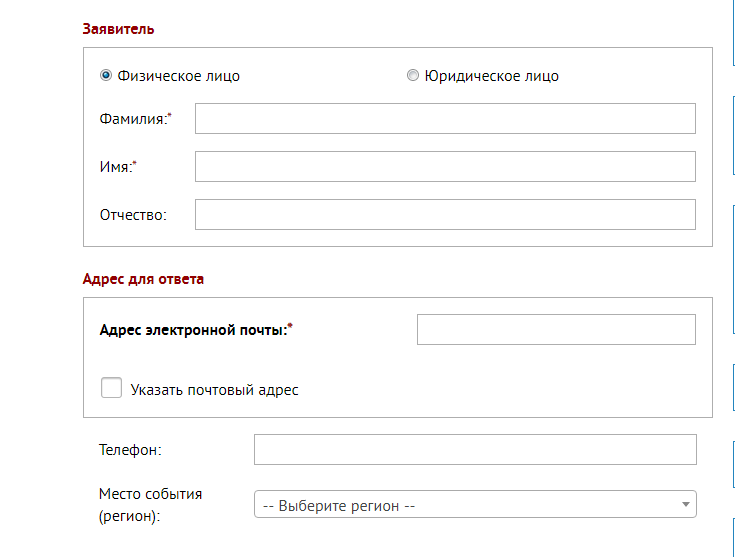
Task: Click the Юридическое лицо label text
Action: [492, 76]
